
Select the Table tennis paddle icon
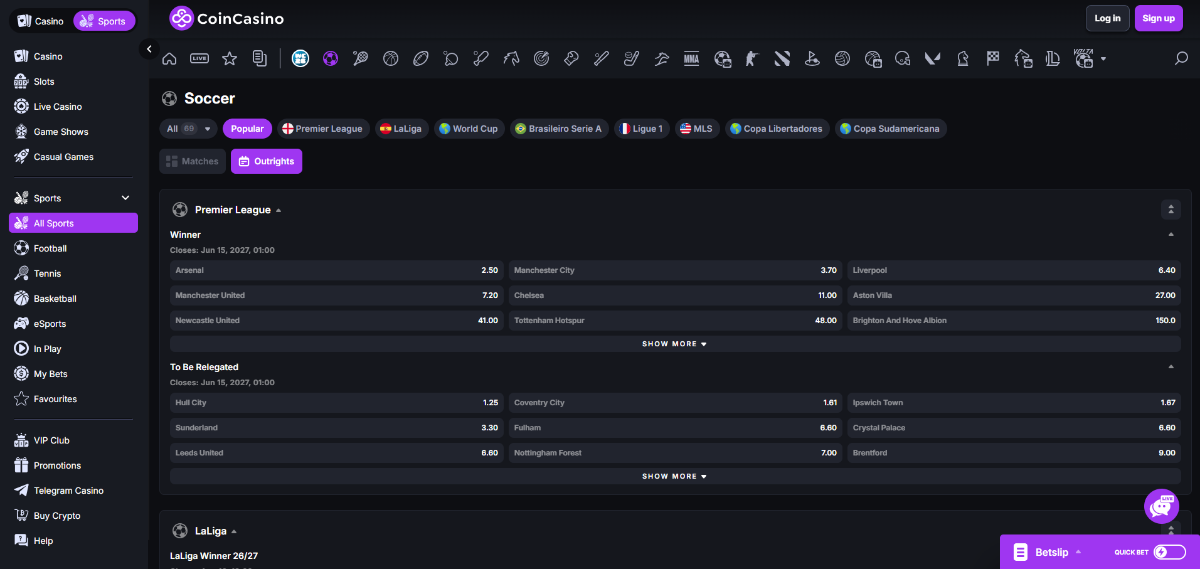click(450, 59)
